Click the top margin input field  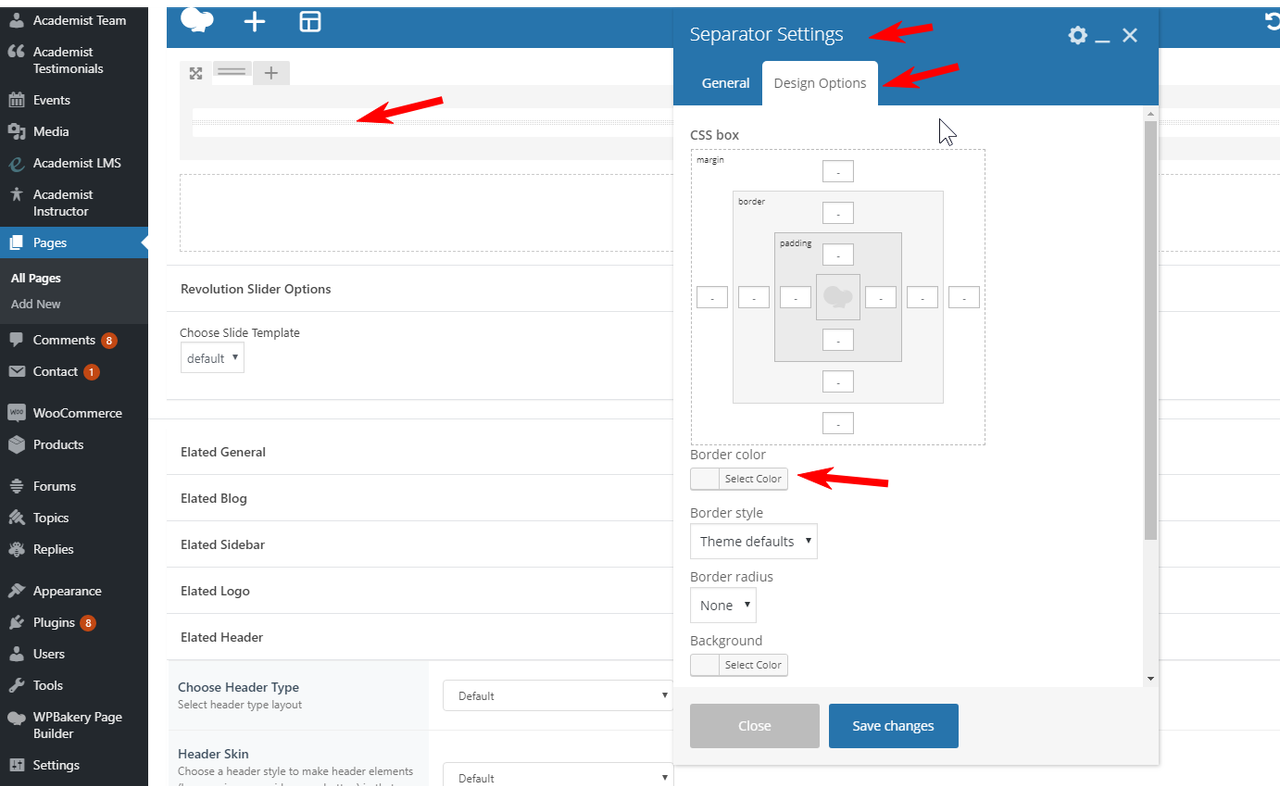tap(838, 171)
